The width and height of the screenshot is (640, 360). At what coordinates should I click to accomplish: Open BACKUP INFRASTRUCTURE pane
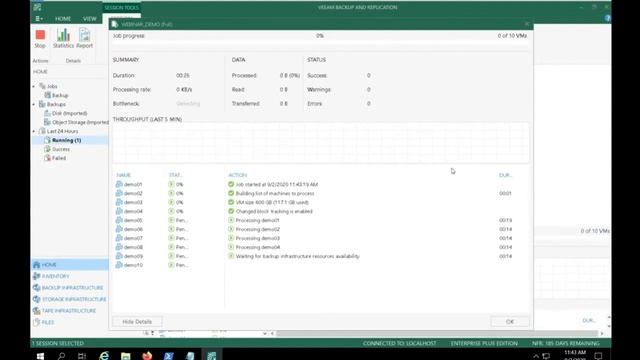pos(70,288)
